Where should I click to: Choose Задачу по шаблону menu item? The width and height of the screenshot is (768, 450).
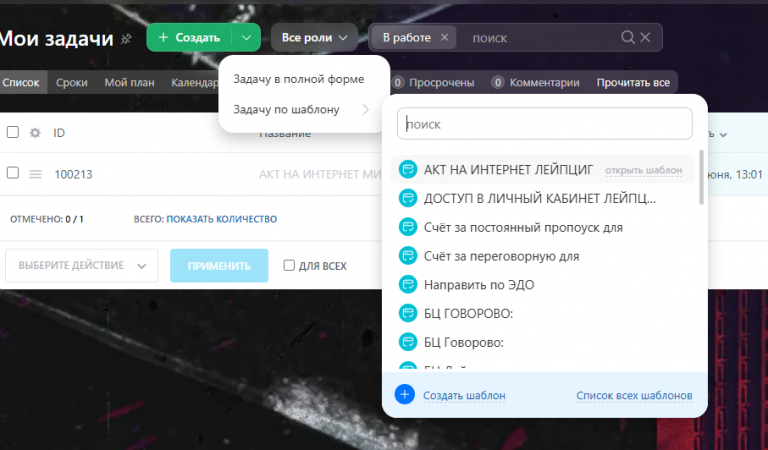(x=287, y=109)
